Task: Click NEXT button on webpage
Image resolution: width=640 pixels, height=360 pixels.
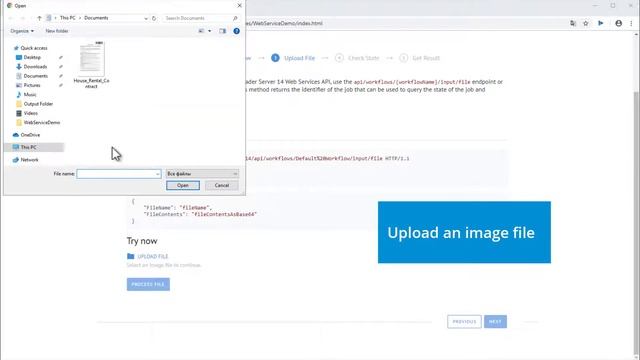Action: 495,322
